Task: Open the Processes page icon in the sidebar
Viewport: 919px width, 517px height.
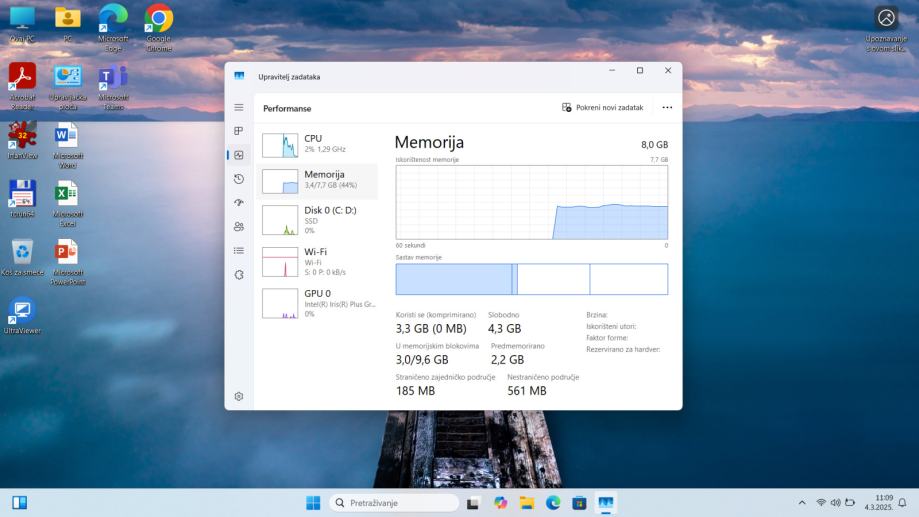Action: (239, 131)
